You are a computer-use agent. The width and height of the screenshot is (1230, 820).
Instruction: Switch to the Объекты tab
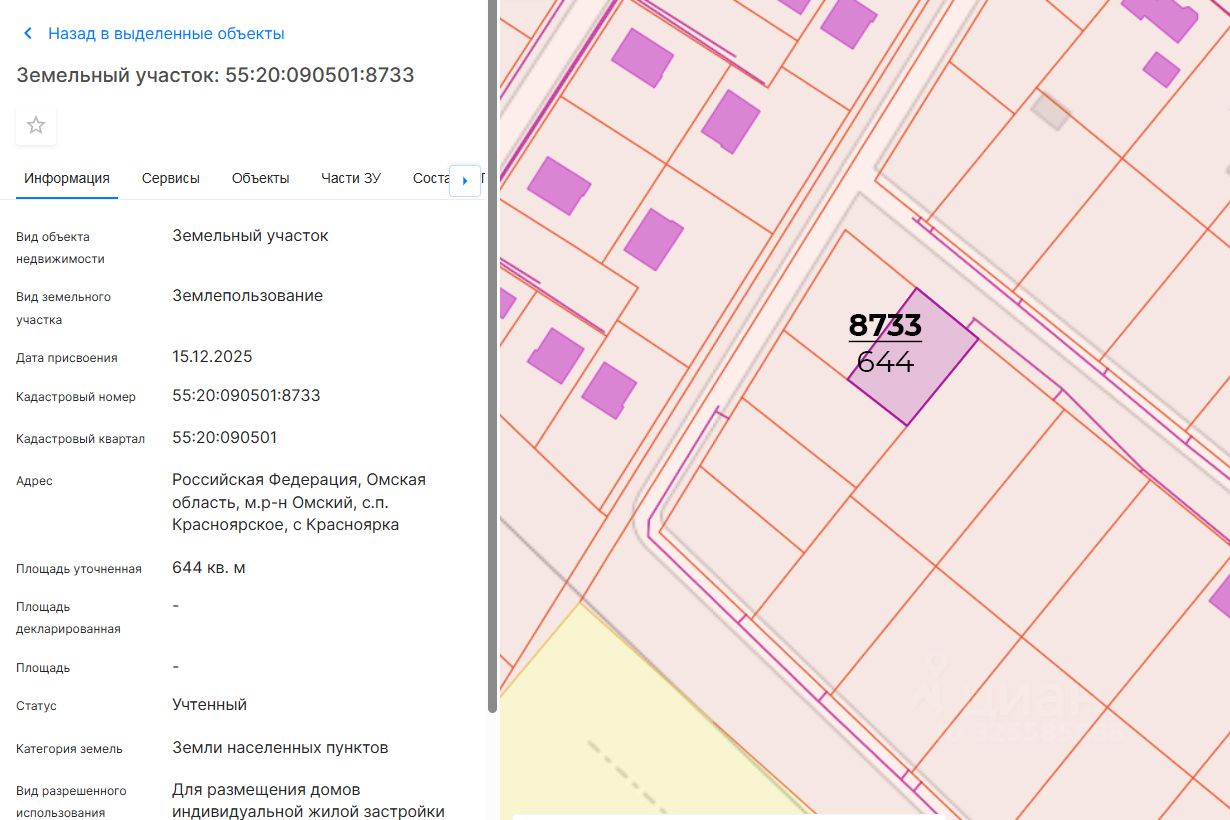coord(261,179)
